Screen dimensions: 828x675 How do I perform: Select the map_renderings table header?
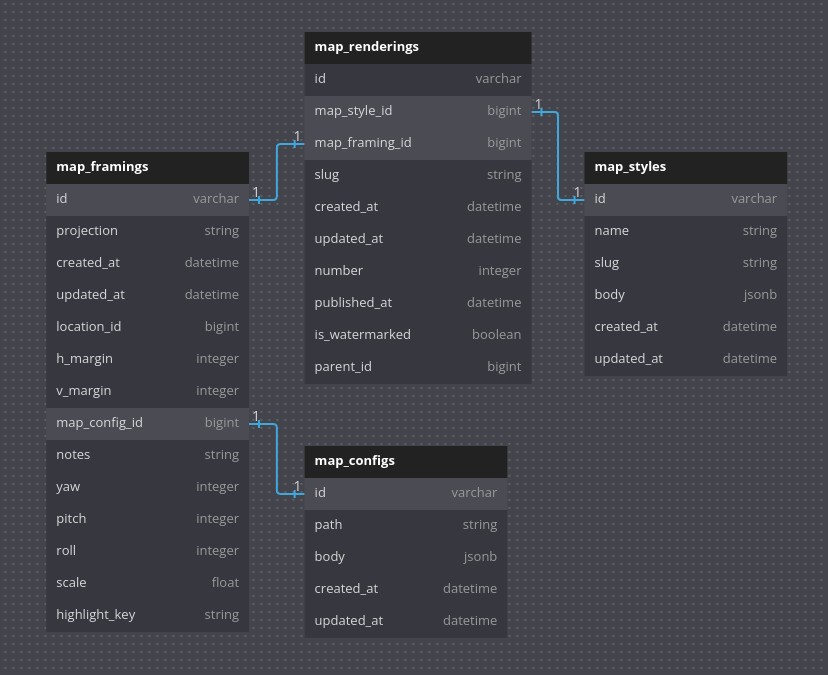point(418,48)
